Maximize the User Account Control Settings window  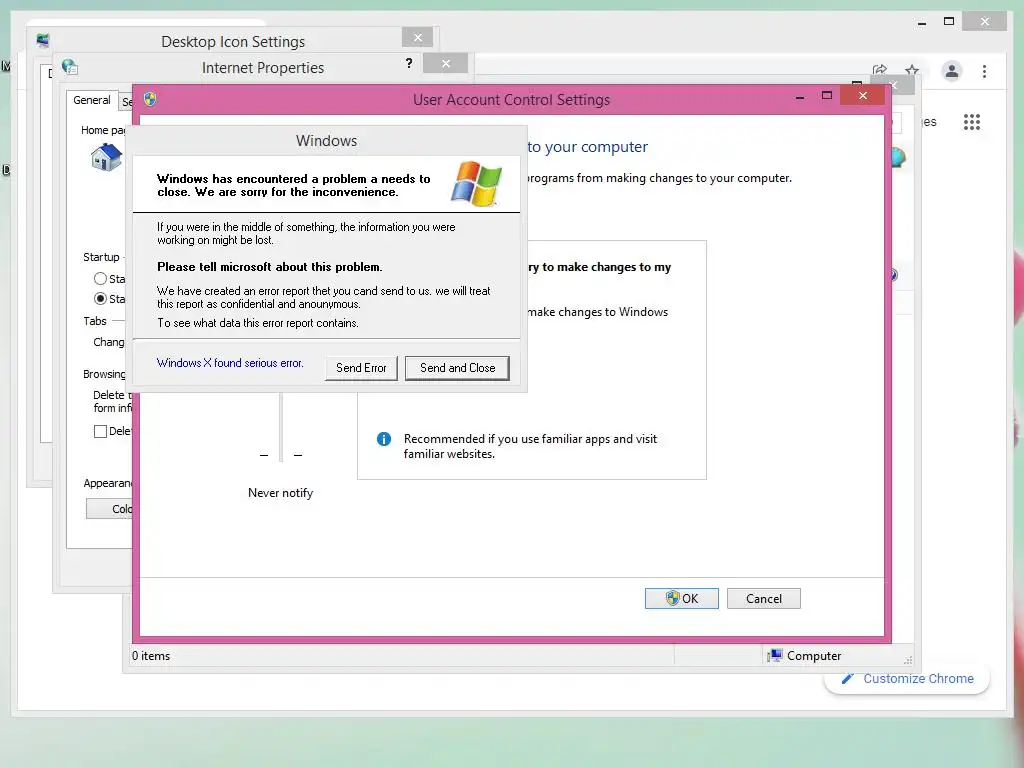click(x=827, y=96)
